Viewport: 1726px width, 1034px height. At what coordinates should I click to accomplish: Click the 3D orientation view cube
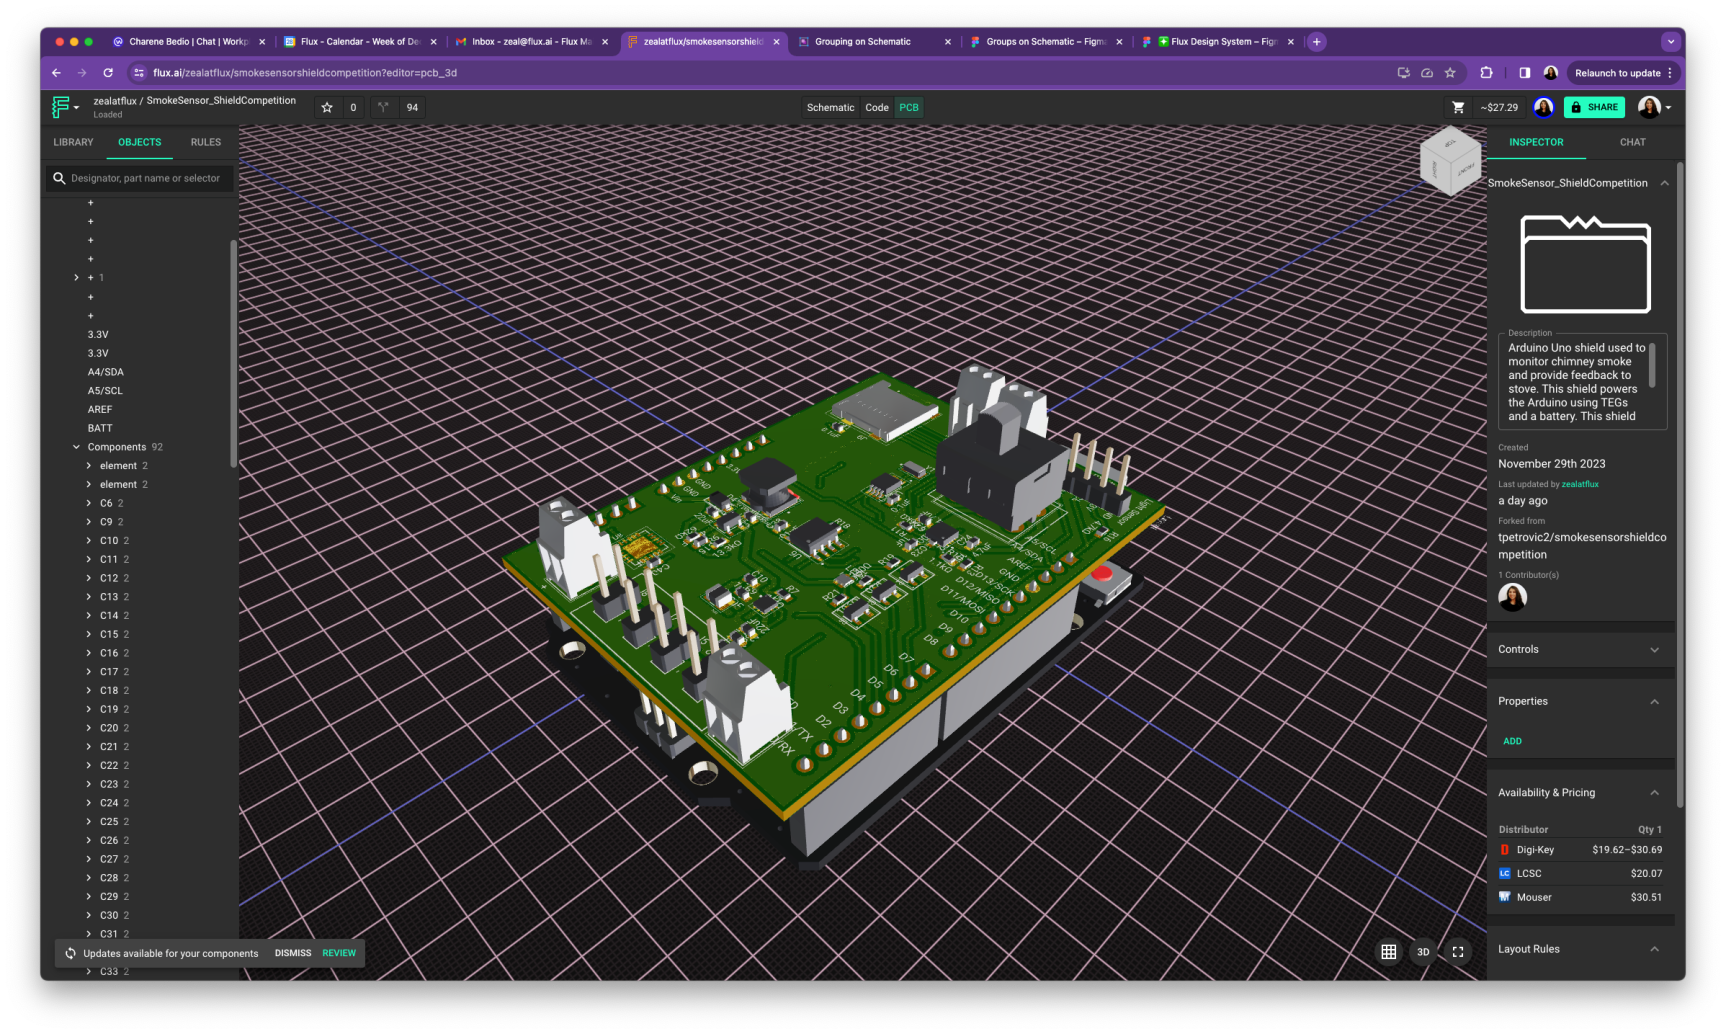[x=1449, y=161]
